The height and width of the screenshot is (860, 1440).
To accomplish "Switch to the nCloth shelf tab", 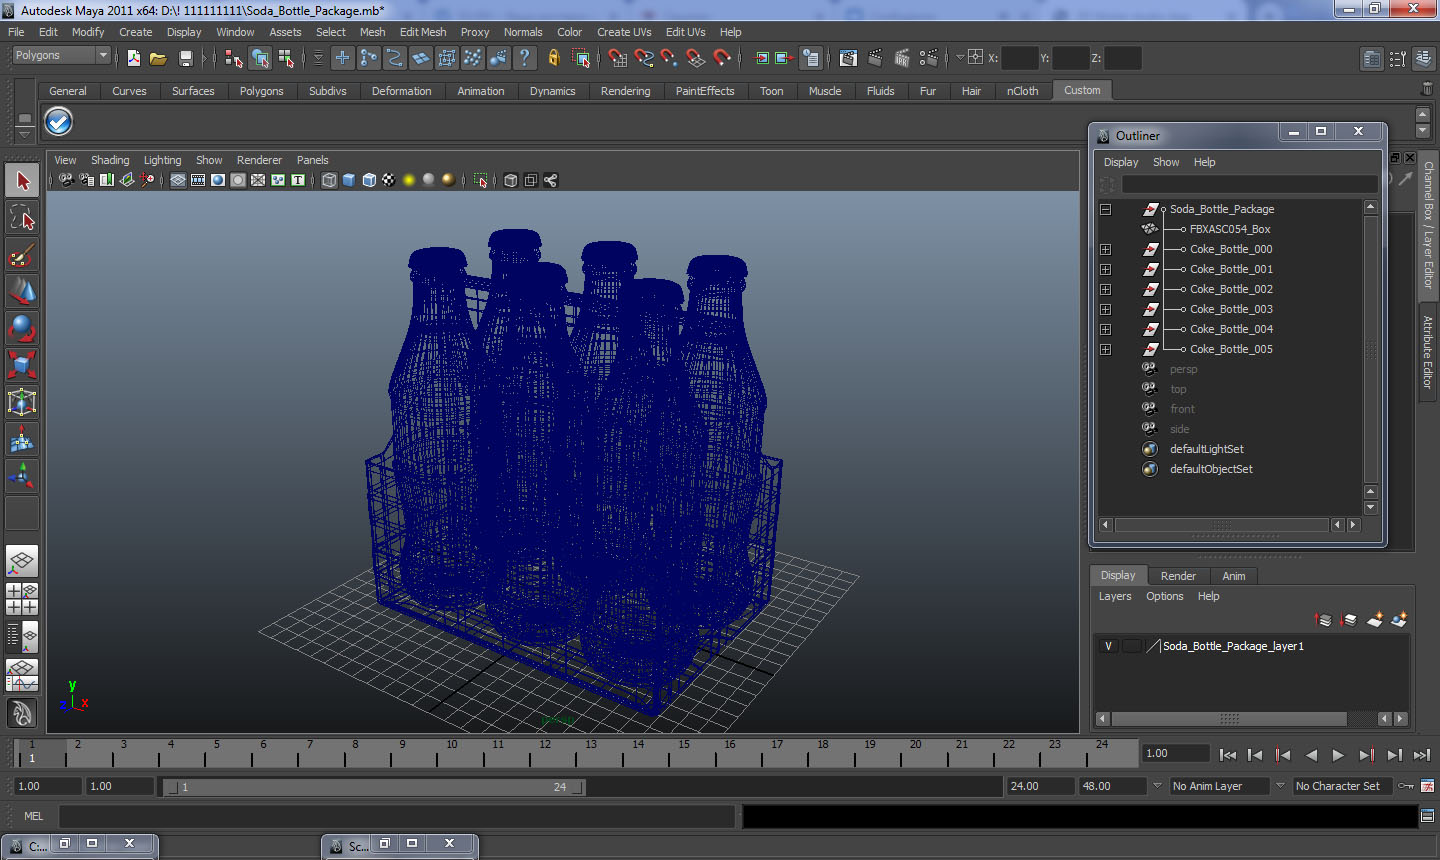I will (x=1022, y=91).
